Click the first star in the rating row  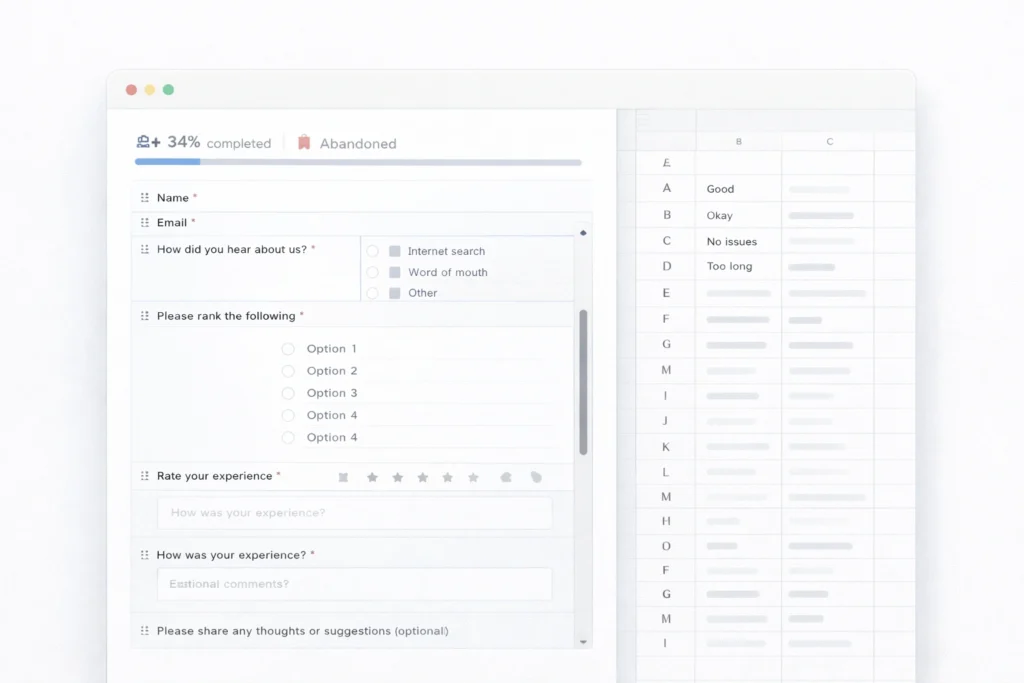[372, 477]
